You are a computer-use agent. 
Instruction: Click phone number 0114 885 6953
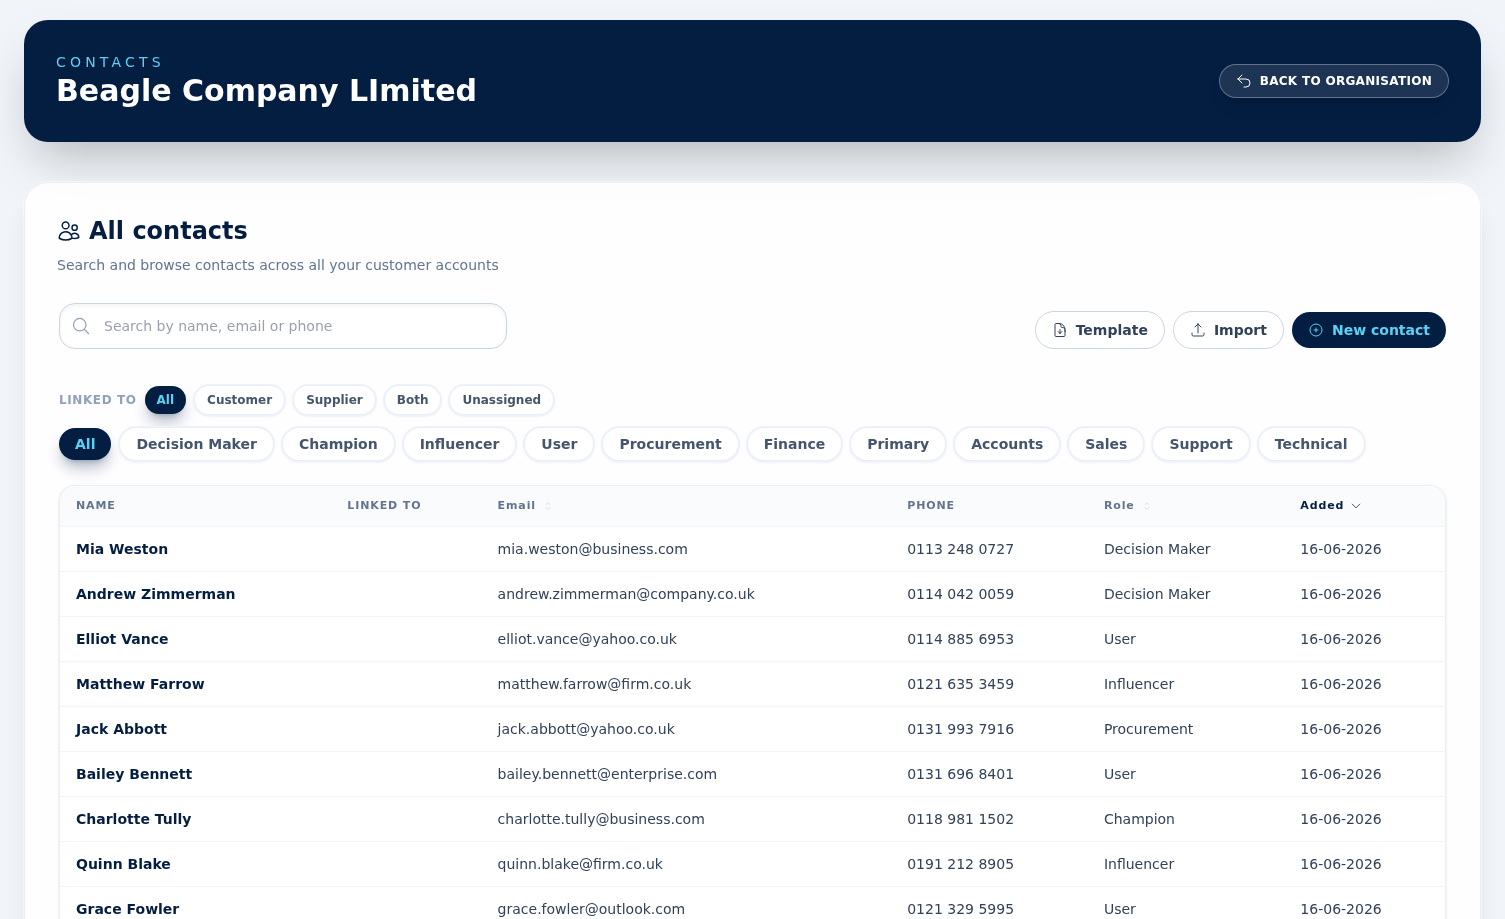click(960, 639)
